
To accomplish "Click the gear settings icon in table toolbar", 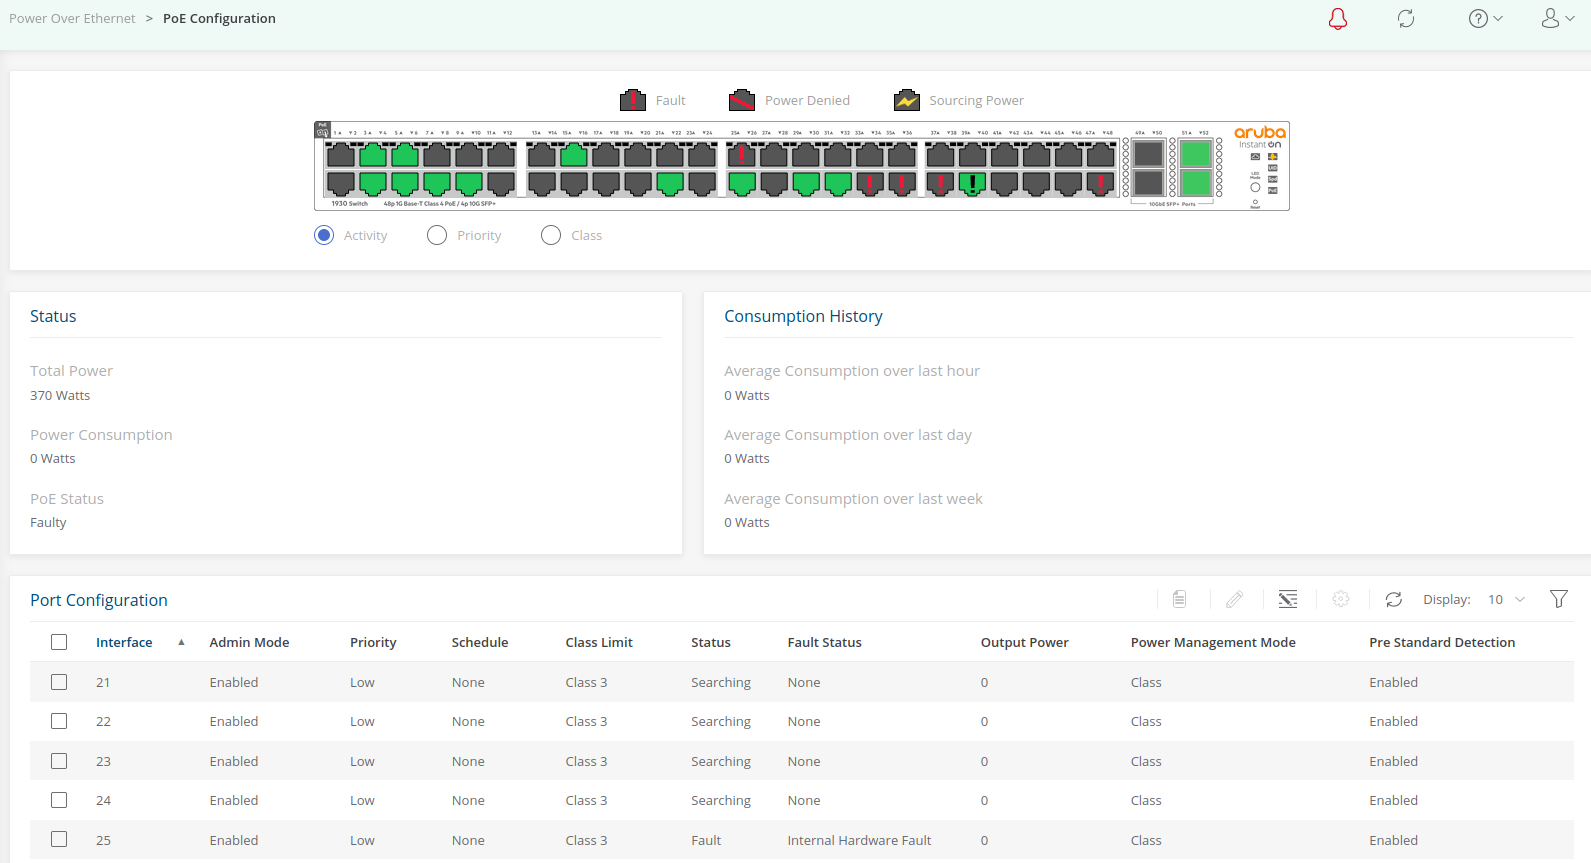I will click(x=1341, y=599).
